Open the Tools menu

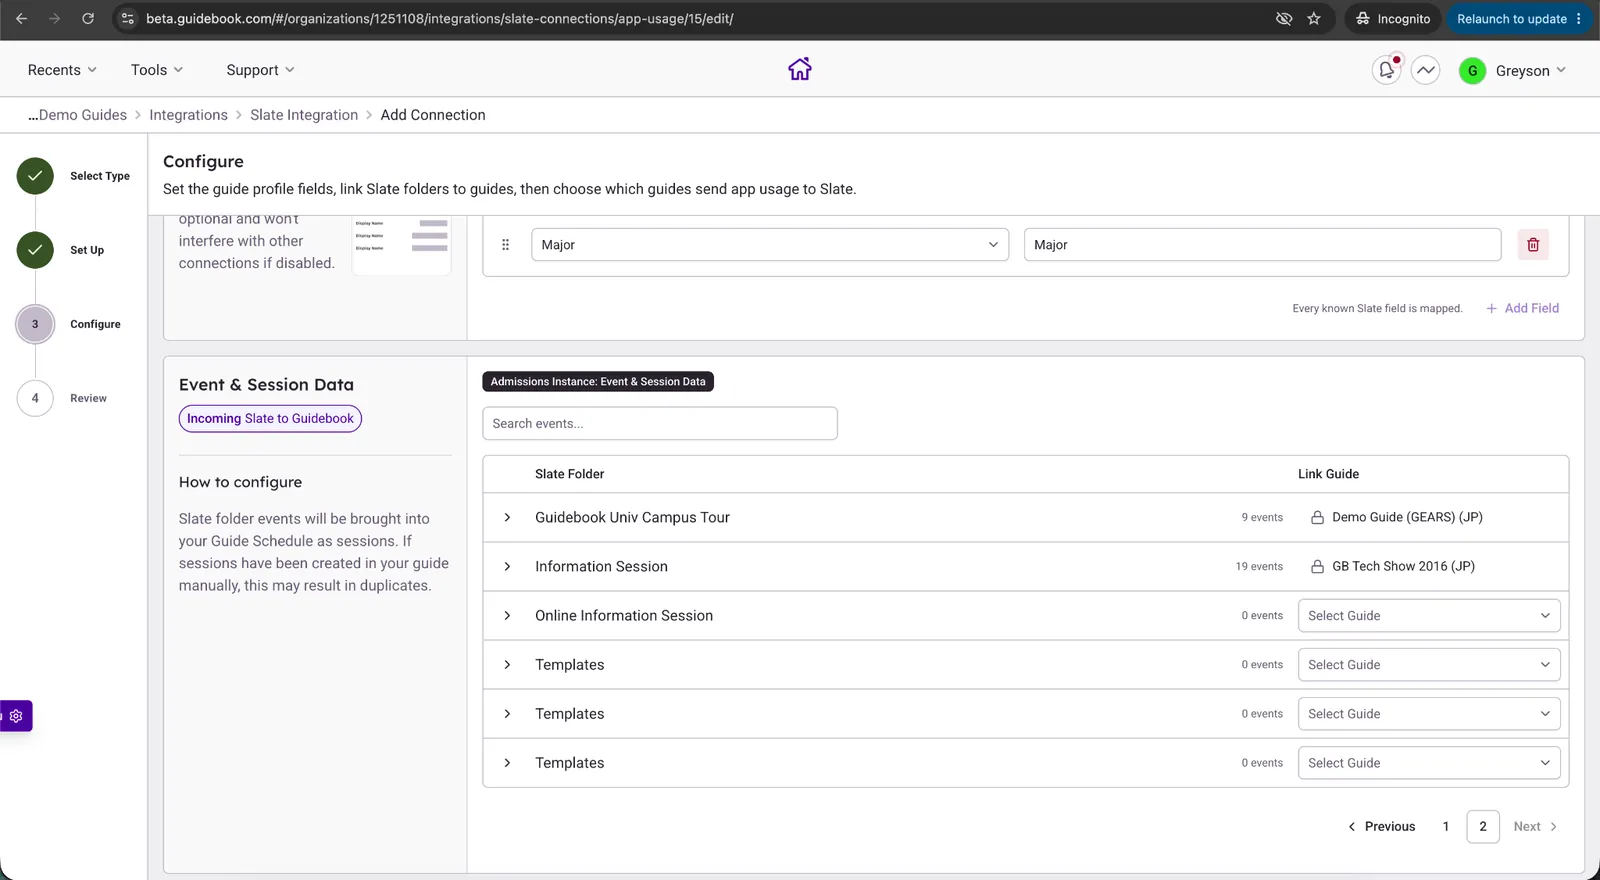[157, 70]
